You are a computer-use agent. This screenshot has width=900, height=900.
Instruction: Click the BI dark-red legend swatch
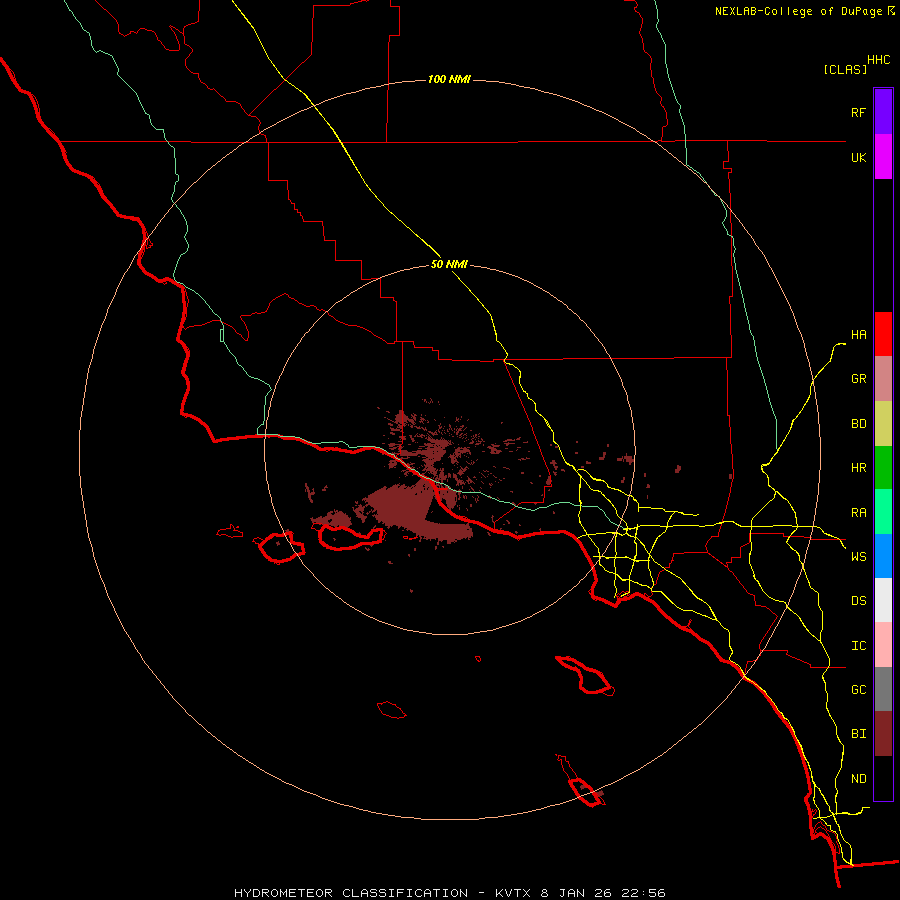(x=883, y=734)
